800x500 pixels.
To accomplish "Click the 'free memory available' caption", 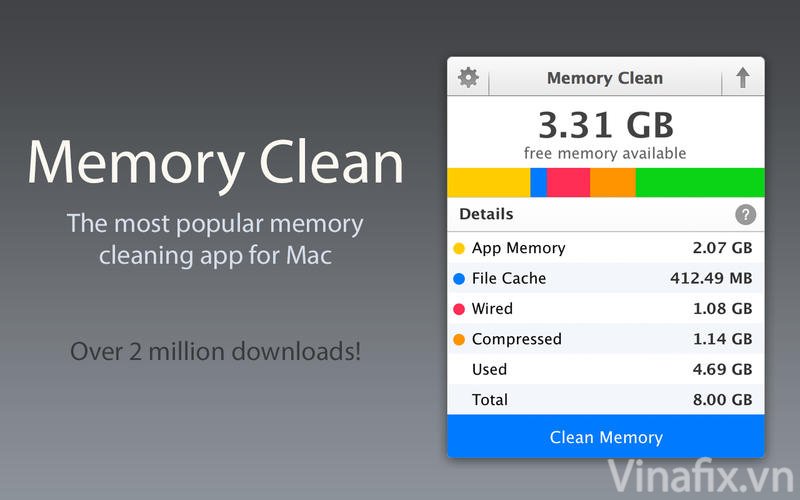I will (x=605, y=153).
